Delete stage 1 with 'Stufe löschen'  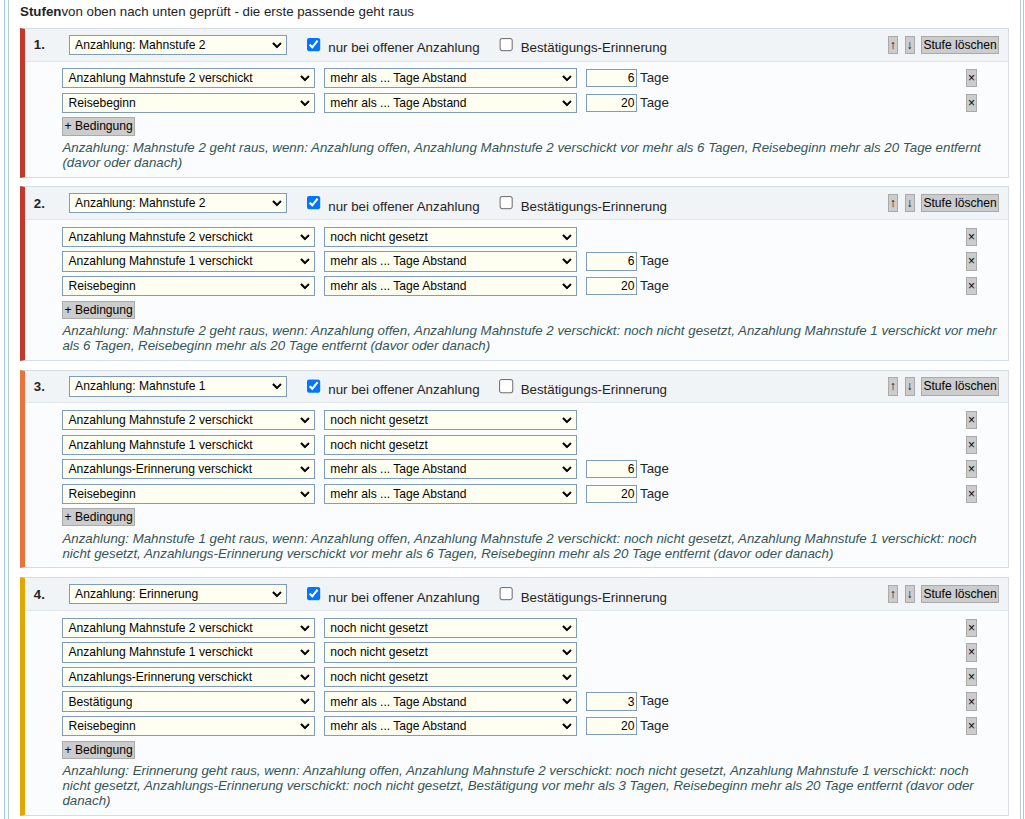click(960, 45)
